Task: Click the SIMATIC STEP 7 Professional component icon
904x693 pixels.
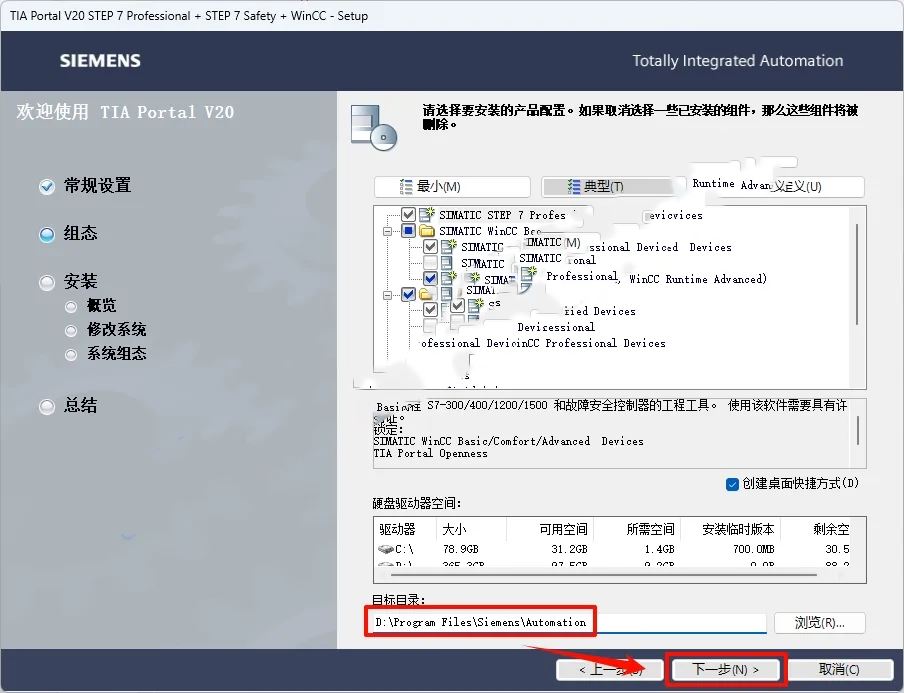Action: (428, 214)
